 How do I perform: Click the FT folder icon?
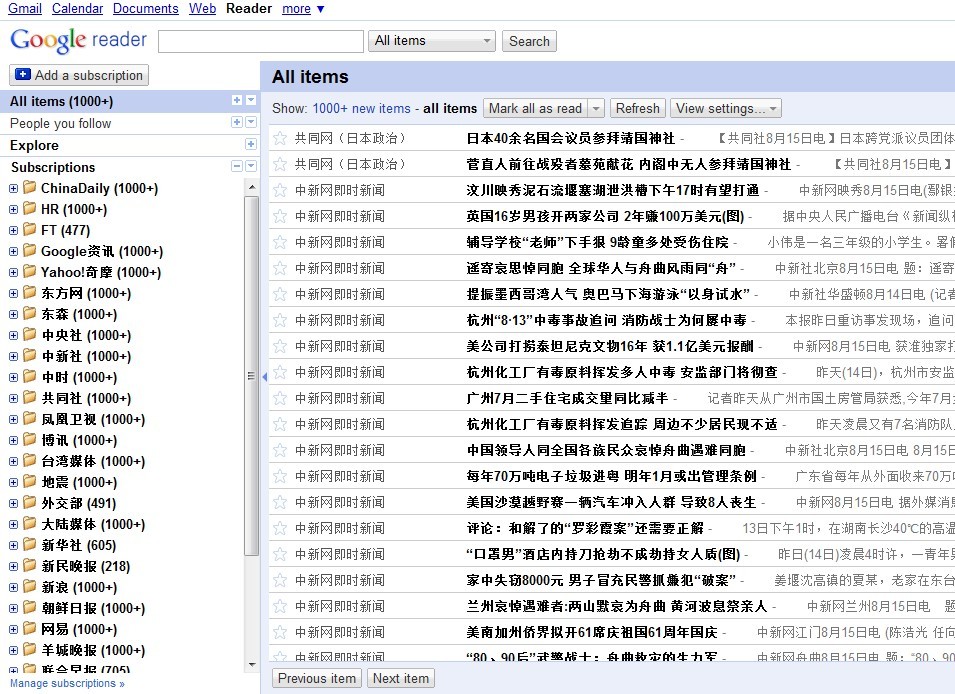coord(30,230)
